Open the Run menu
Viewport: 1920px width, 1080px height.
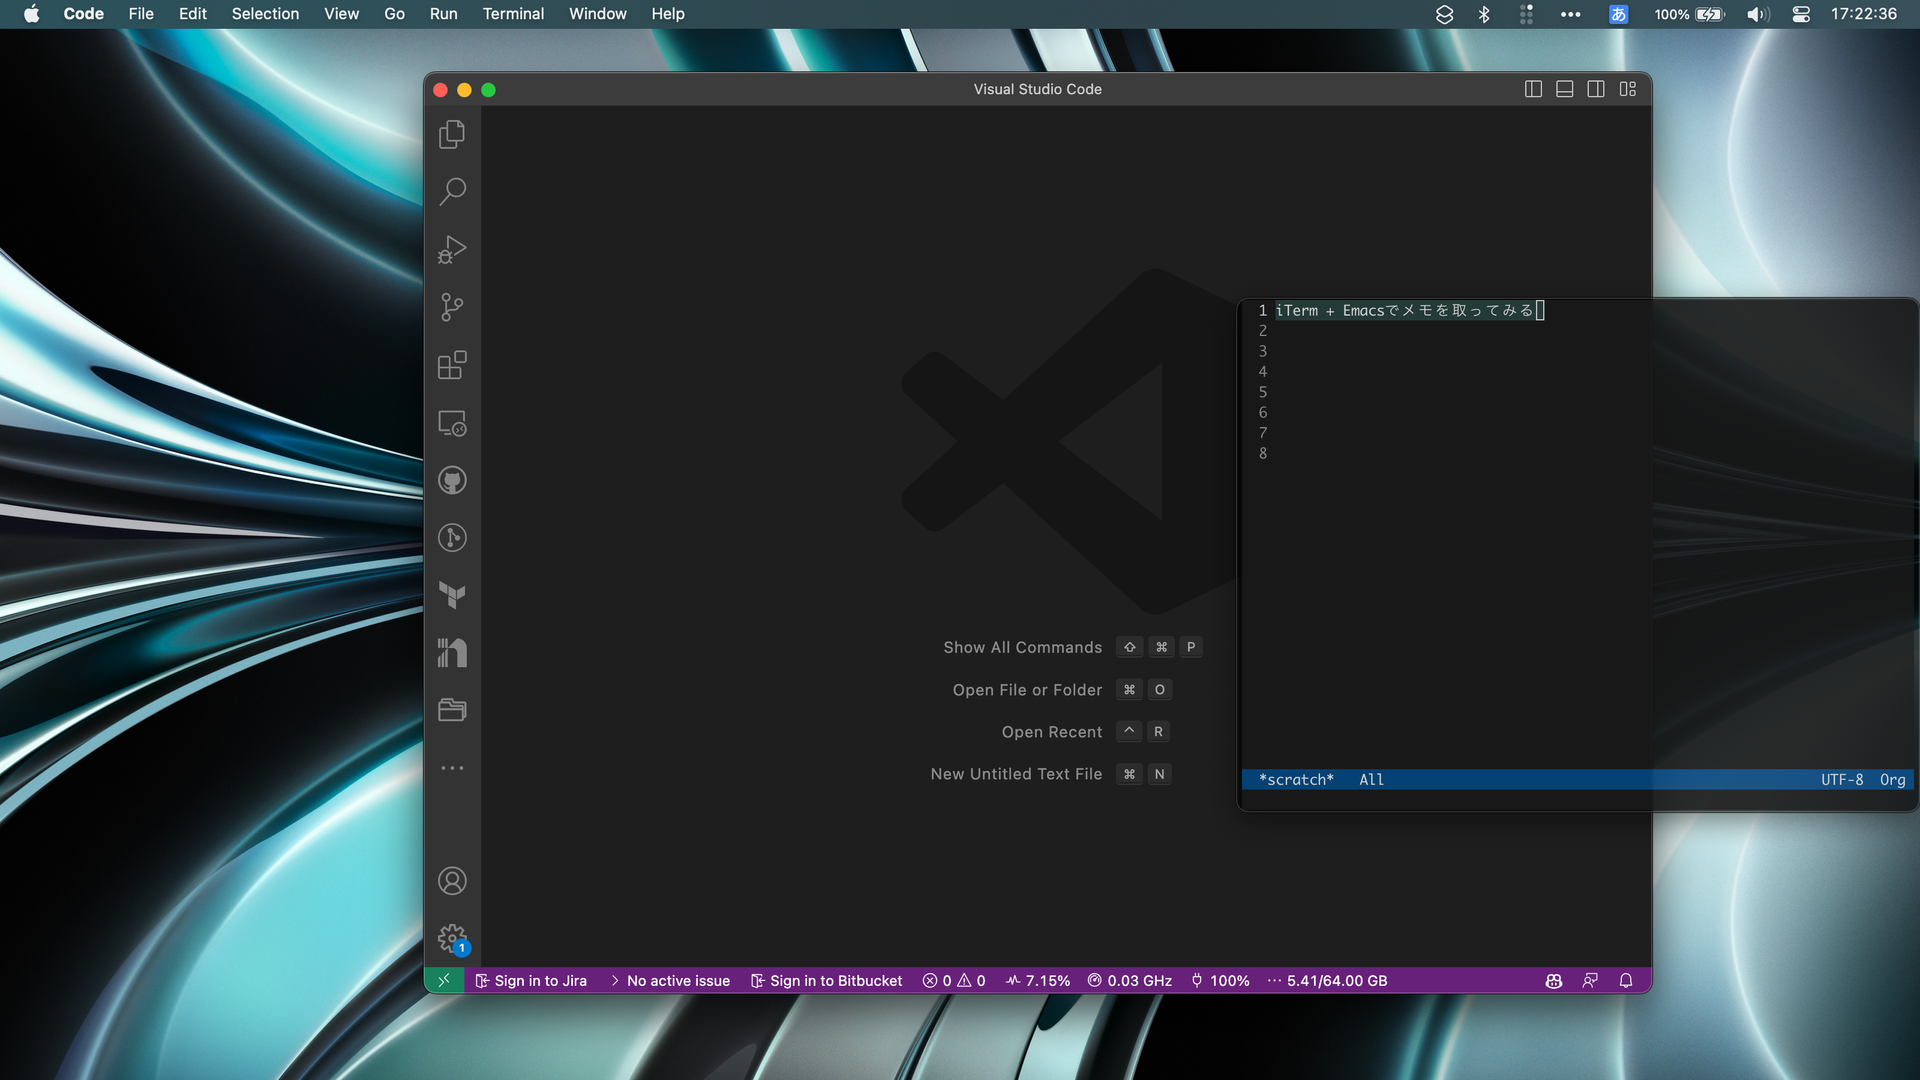[x=443, y=14]
